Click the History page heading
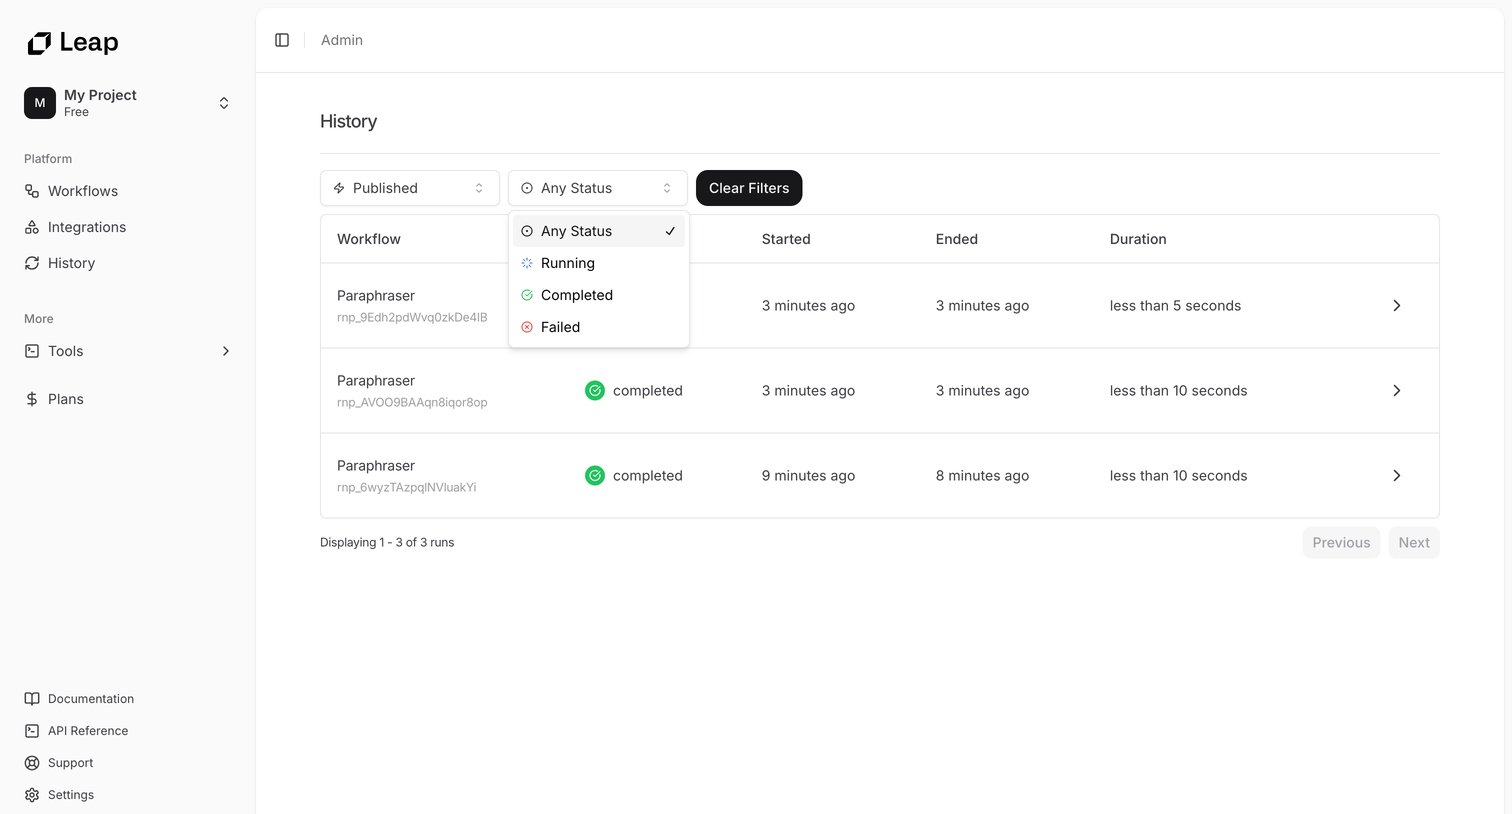Screen dimensions: 1512x814 point(348,122)
